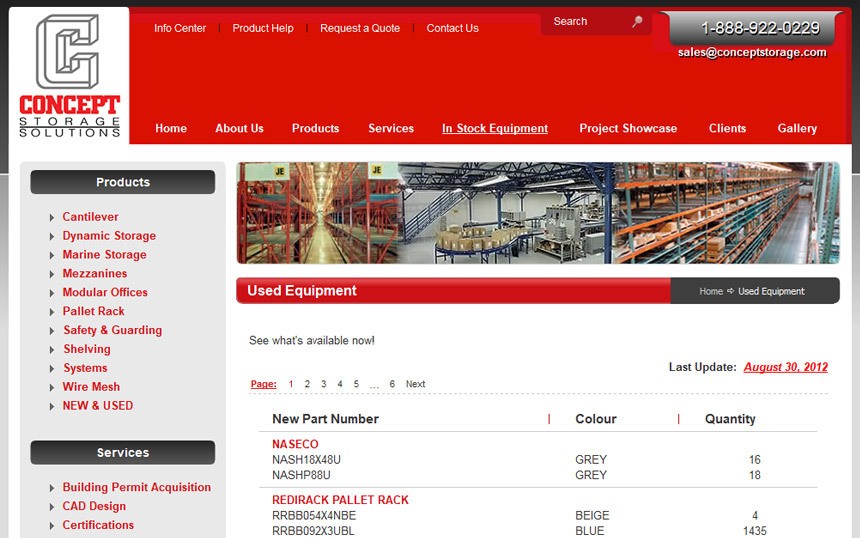860x538 pixels.
Task: Open the Info Center link
Action: pos(180,28)
